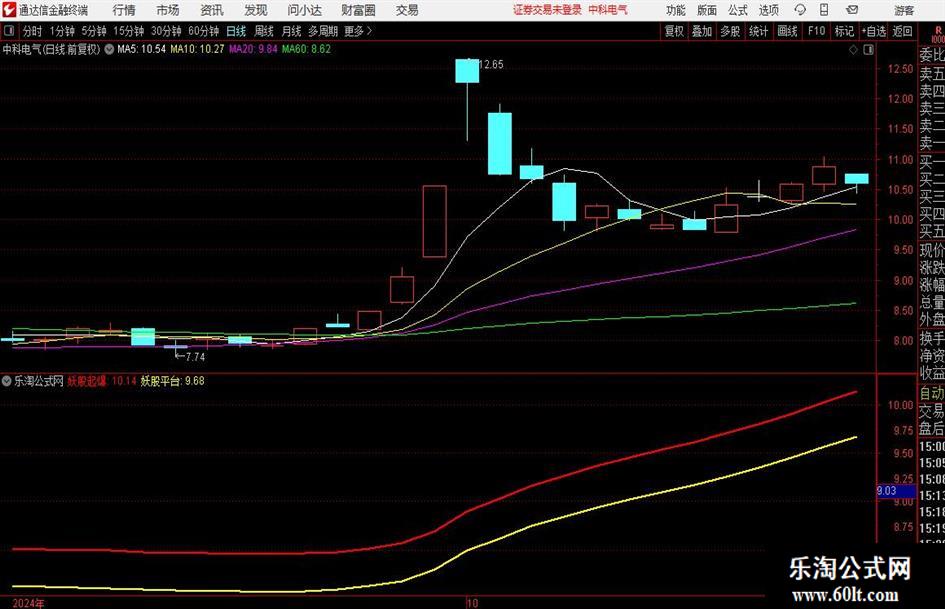Open the 资讯 menu
This screenshot has height=609, width=945.
212,10
